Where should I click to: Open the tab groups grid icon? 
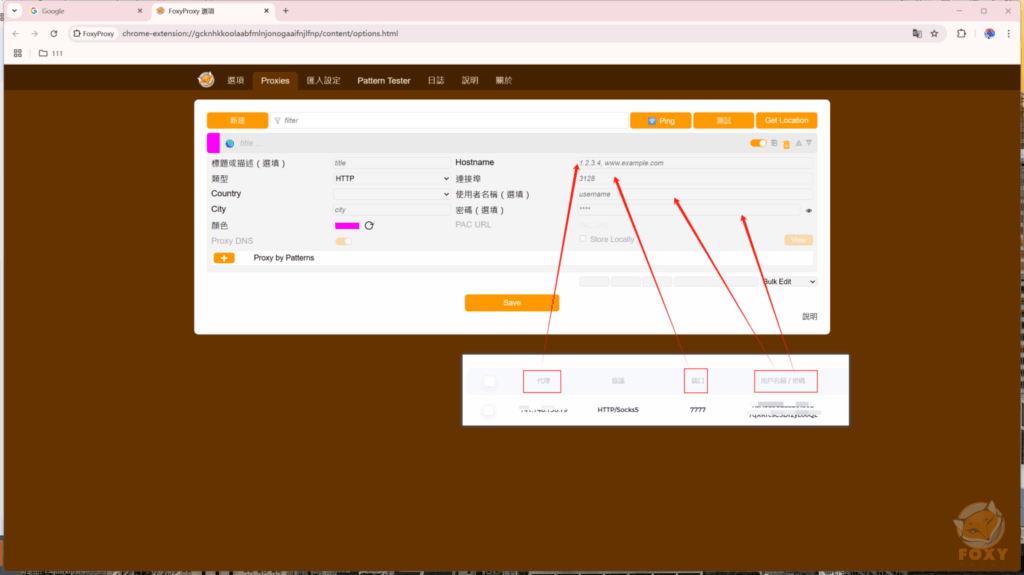click(18, 54)
